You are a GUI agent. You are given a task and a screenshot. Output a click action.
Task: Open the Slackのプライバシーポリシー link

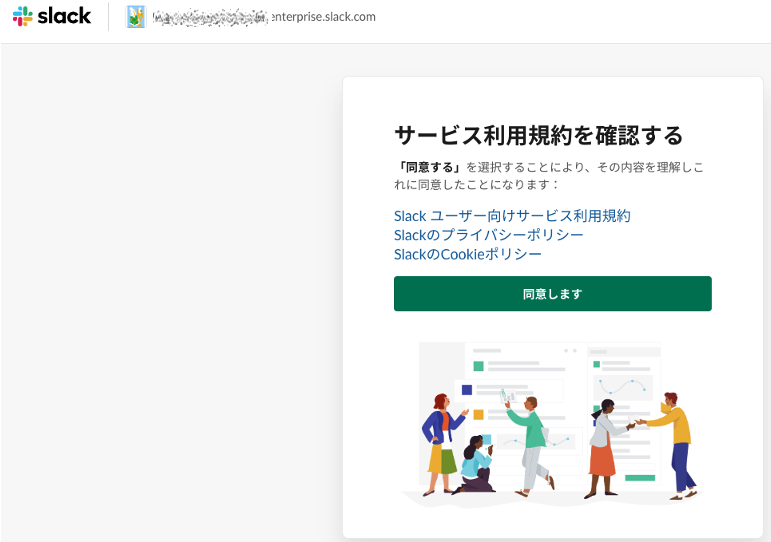click(488, 235)
